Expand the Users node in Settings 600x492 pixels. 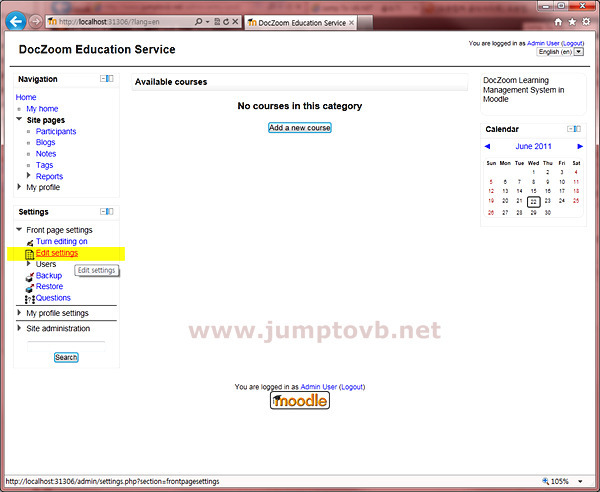tap(28, 264)
